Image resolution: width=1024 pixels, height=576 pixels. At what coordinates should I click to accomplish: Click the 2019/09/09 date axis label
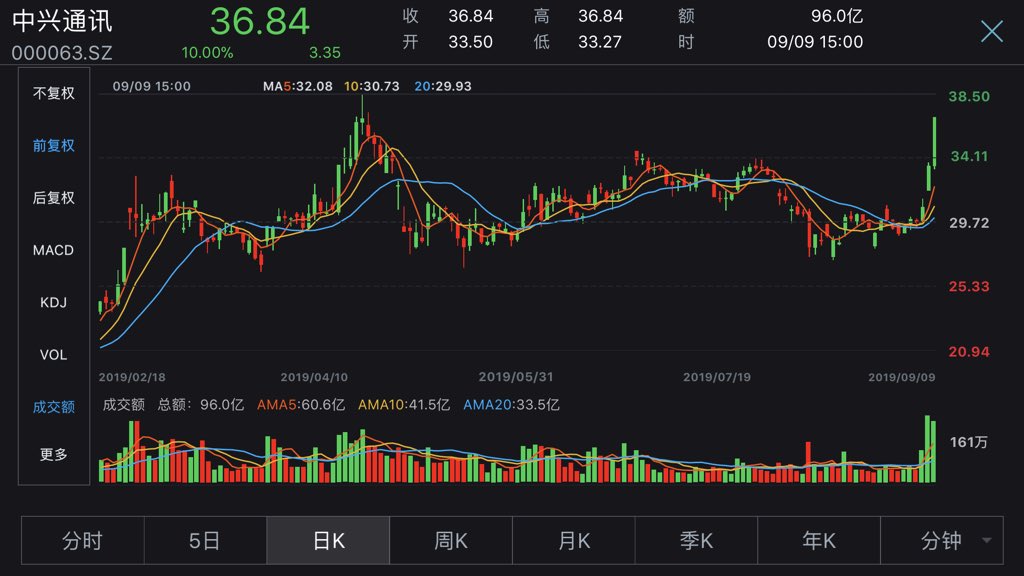pyautogui.click(x=901, y=377)
